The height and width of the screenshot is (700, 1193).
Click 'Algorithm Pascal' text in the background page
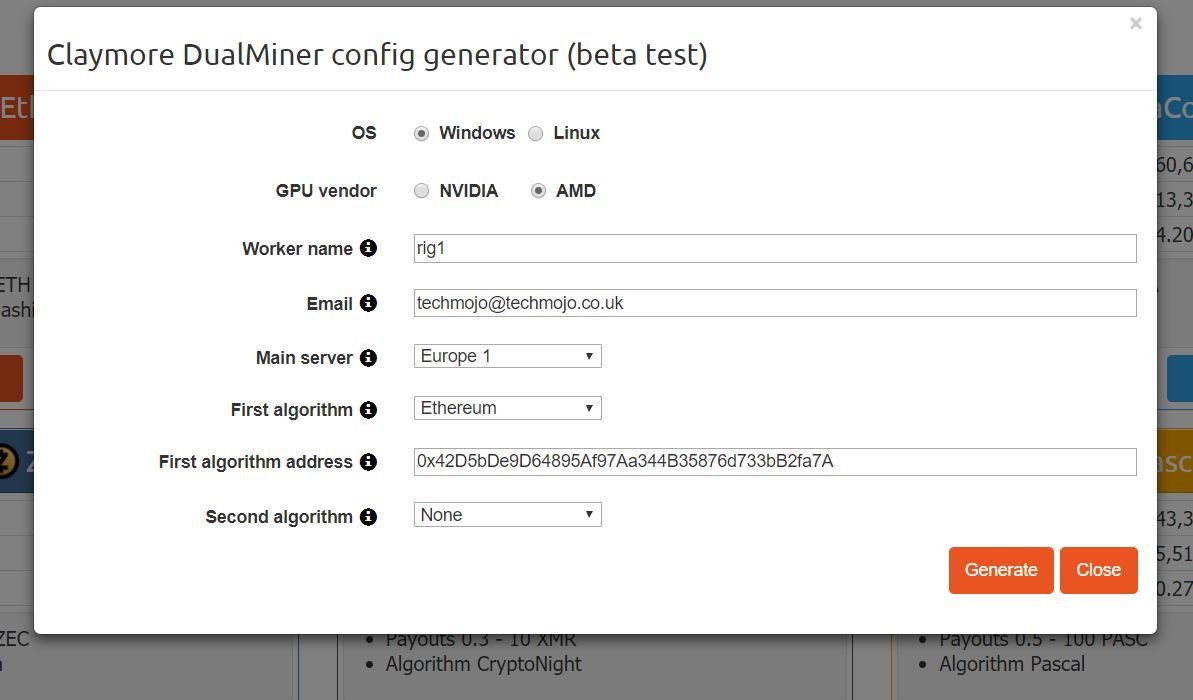pyautogui.click(x=1012, y=664)
